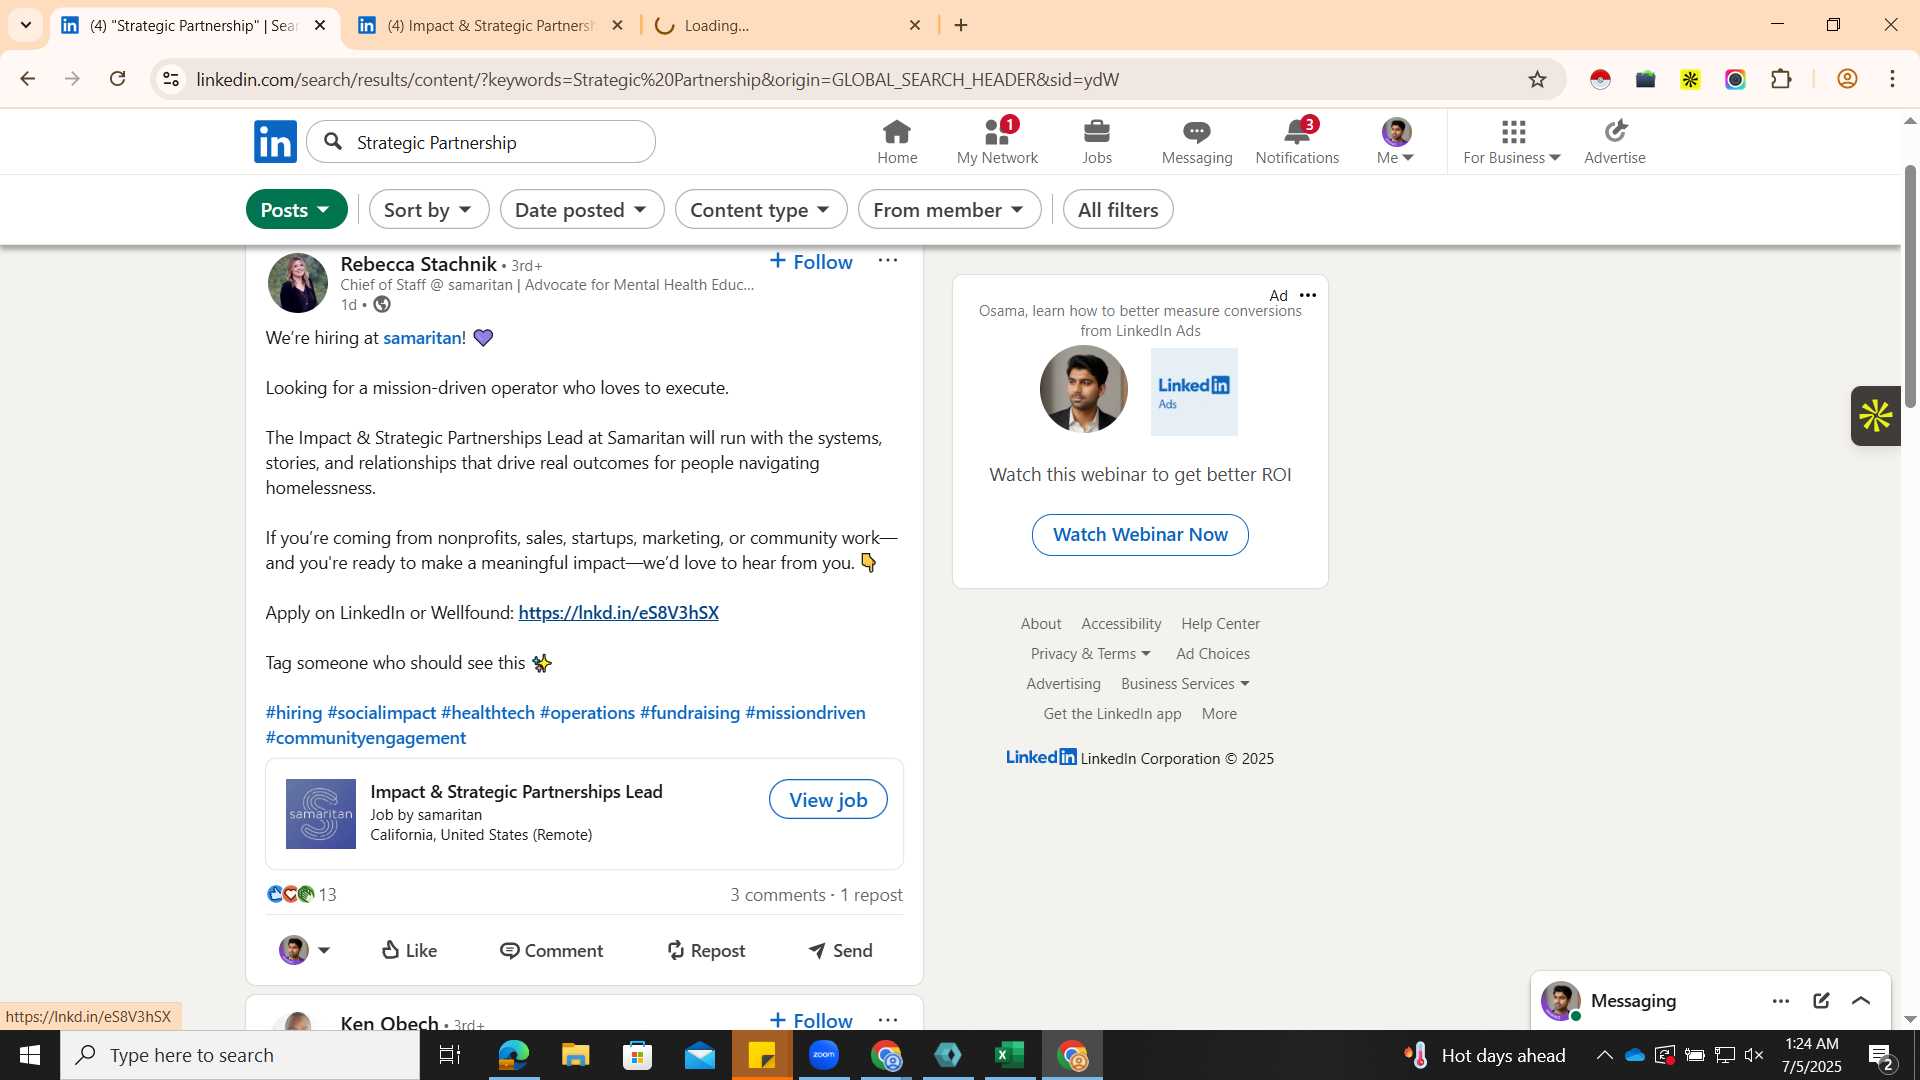The image size is (1920, 1080).
Task: Expand the For Business apps menu
Action: (1512, 142)
